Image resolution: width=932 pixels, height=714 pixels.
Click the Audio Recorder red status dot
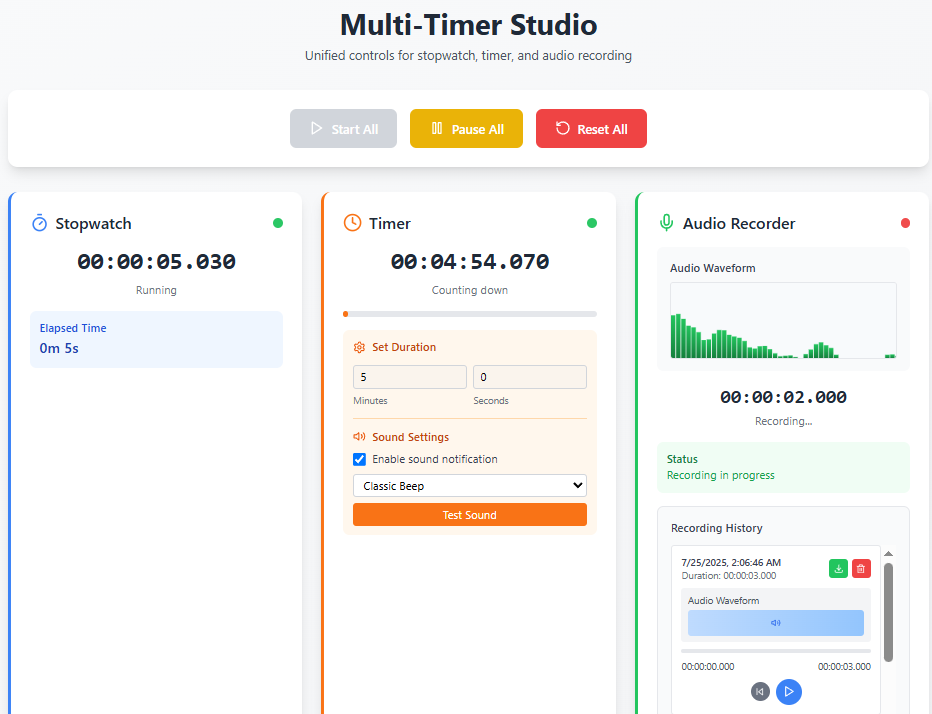pyautogui.click(x=905, y=223)
